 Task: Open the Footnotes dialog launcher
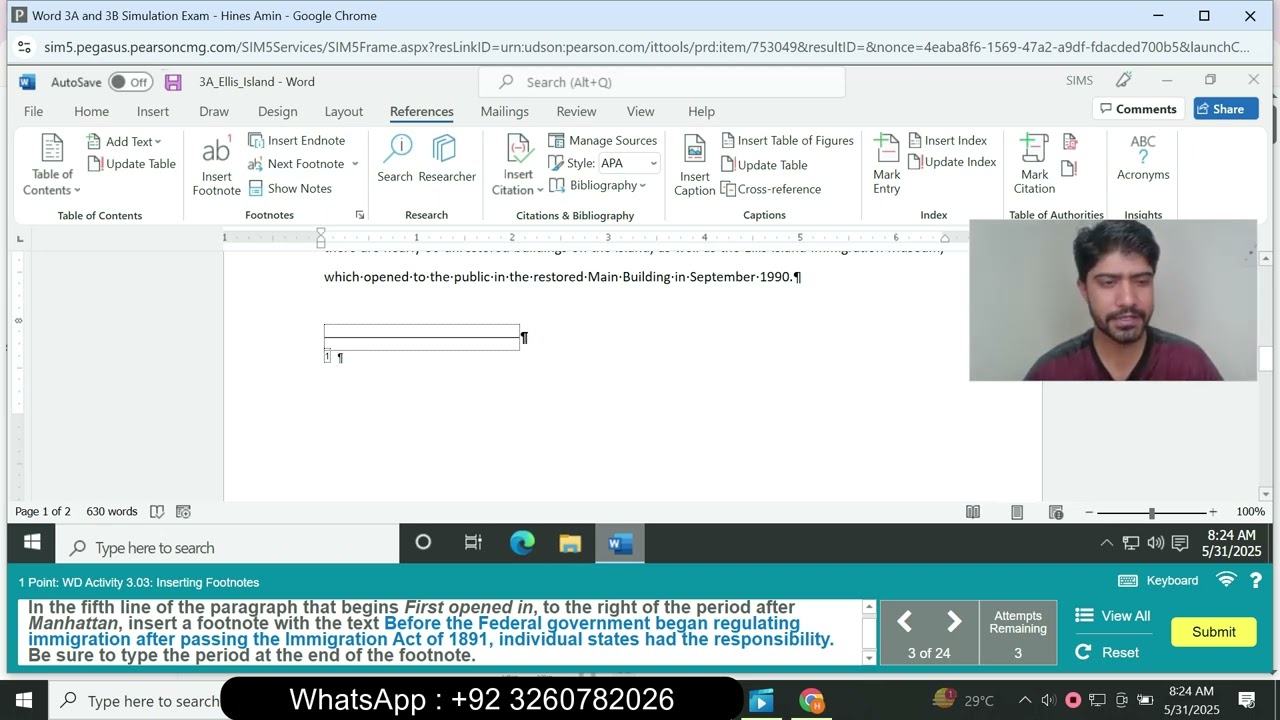(x=360, y=215)
